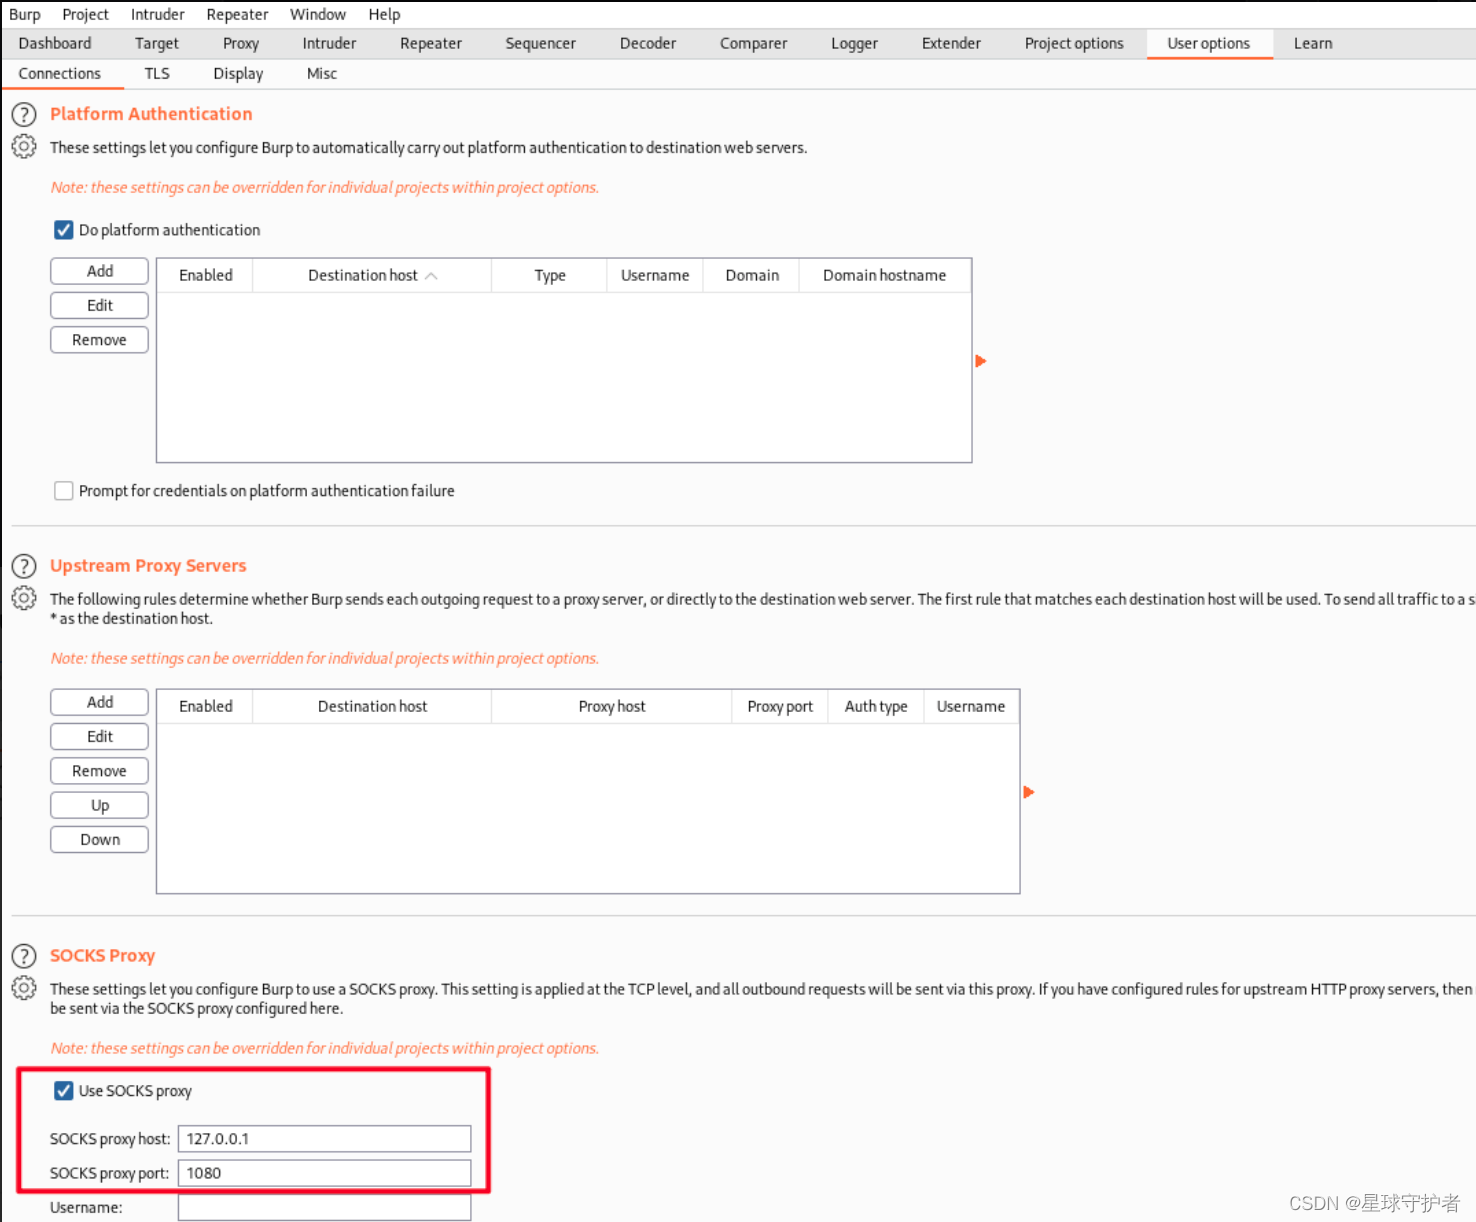The image size is (1476, 1222).
Task: Click Add in Platform Authentication section
Action: tap(100, 271)
